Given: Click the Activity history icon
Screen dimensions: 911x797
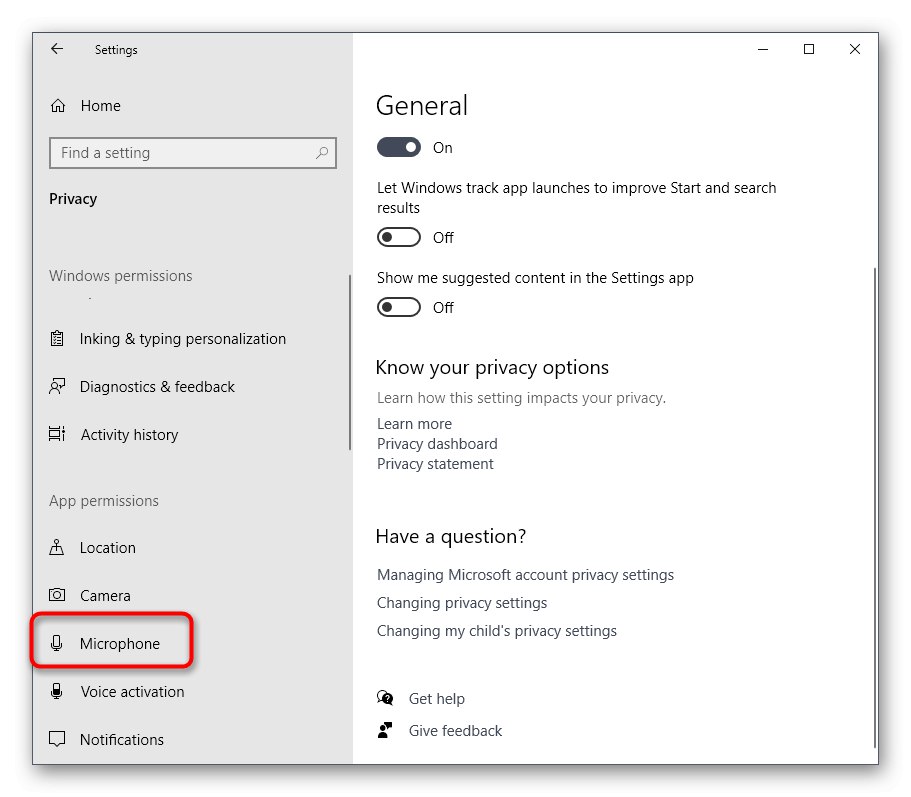Looking at the screenshot, I should click(58, 435).
